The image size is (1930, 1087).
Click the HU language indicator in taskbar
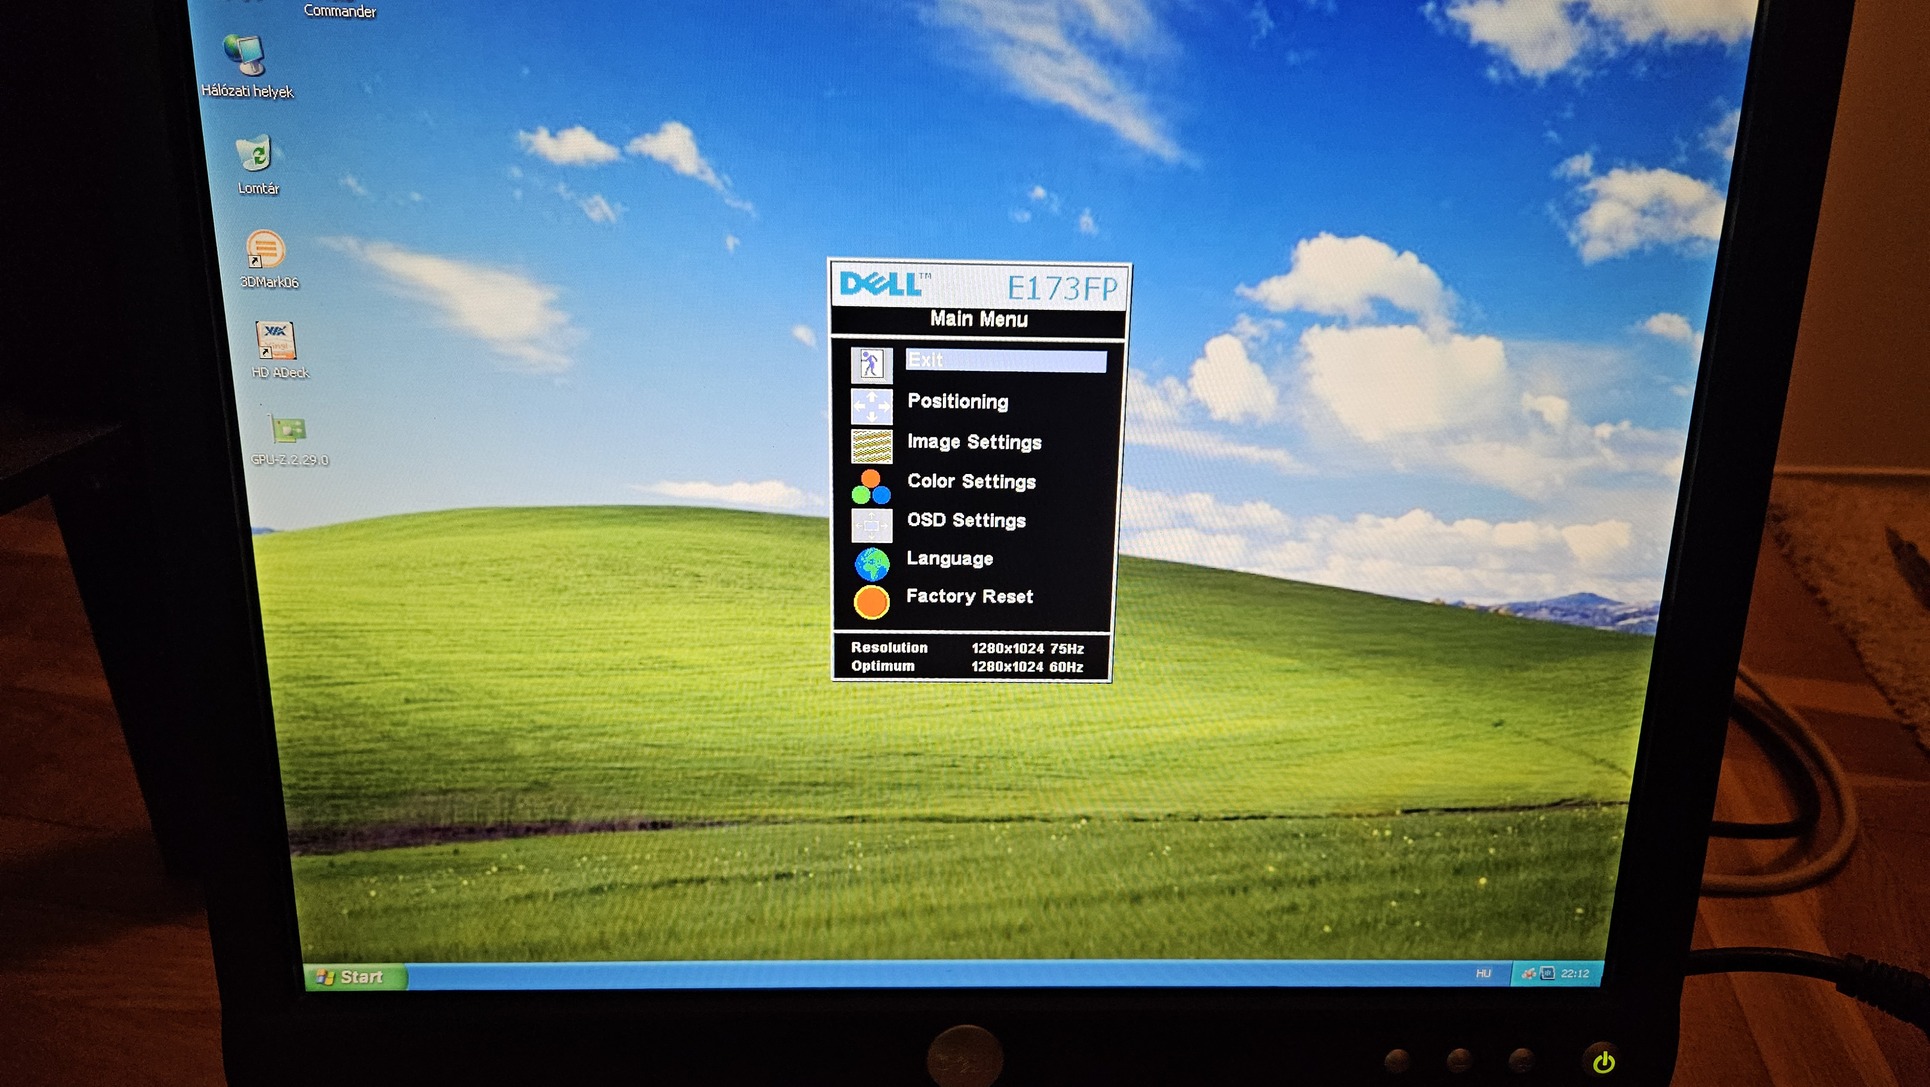coord(1483,974)
